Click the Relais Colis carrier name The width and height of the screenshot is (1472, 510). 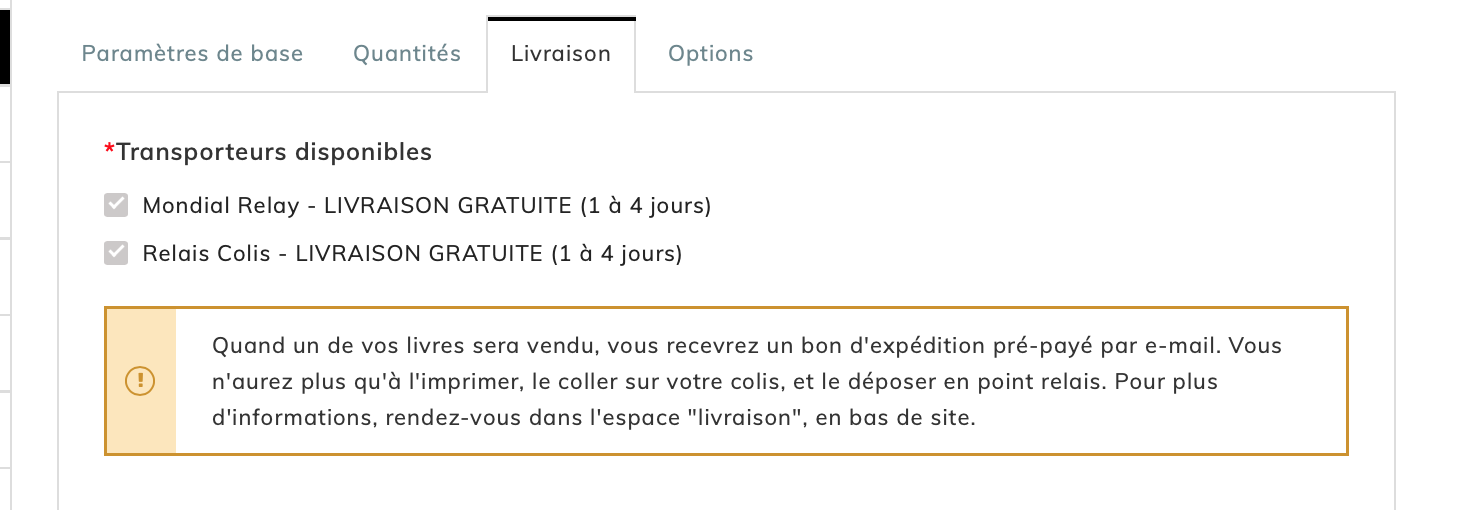pos(207,254)
